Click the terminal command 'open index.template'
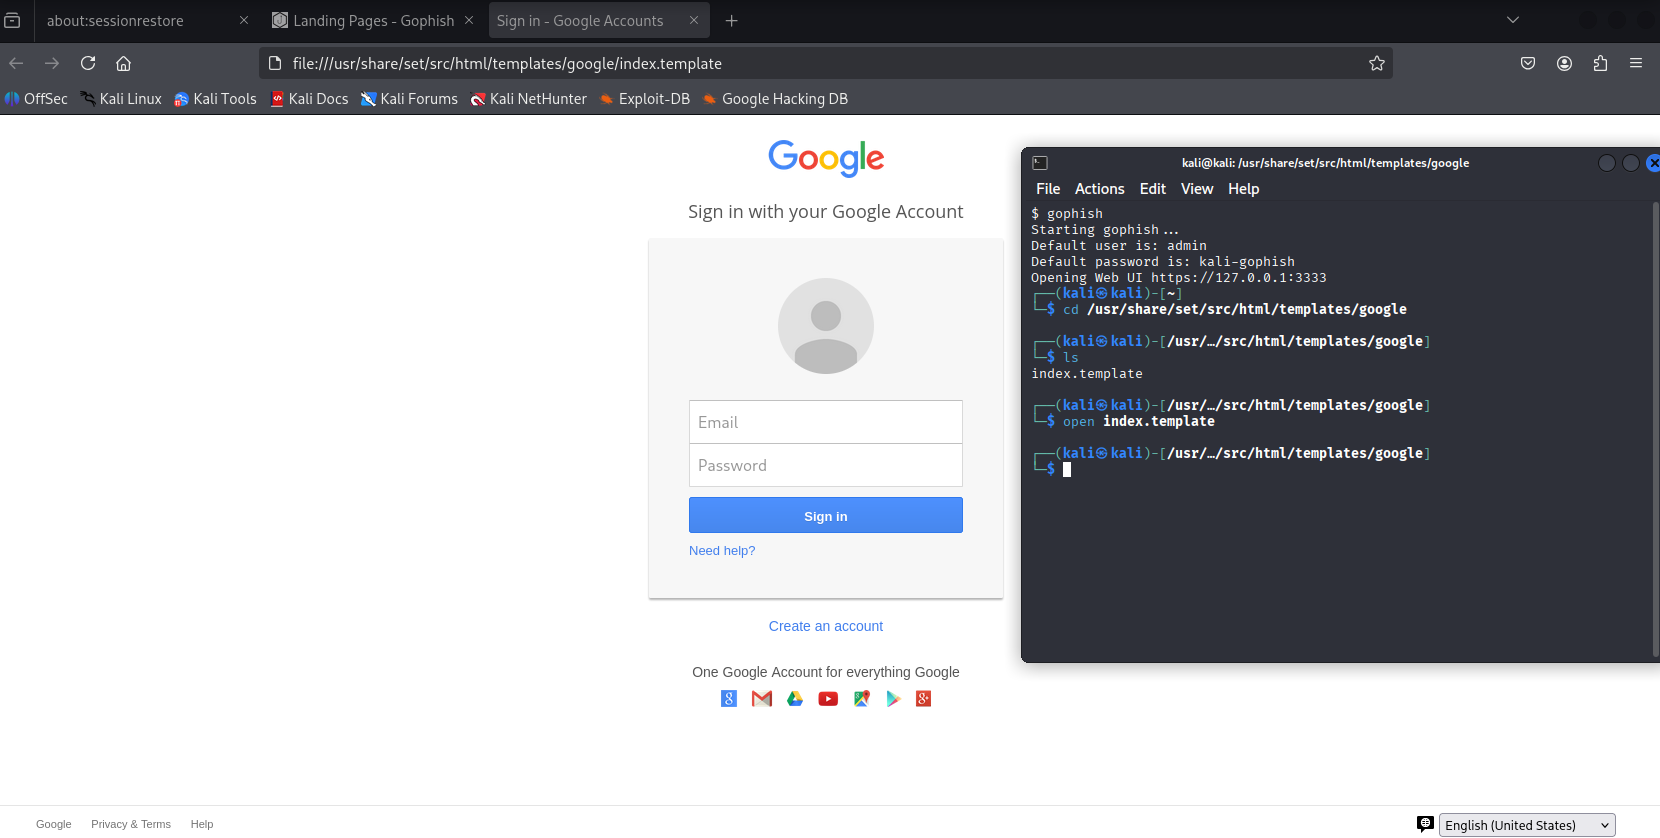 (1139, 422)
